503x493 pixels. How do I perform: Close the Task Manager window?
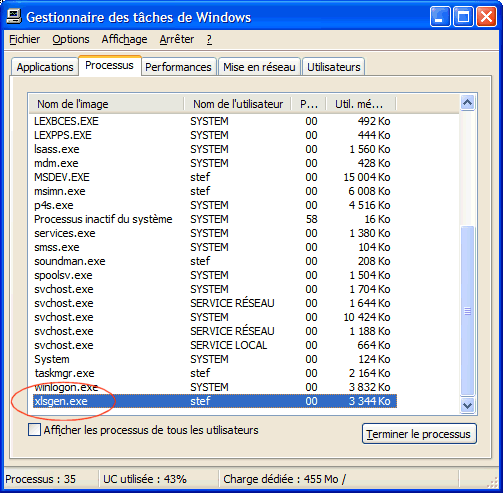[486, 16]
